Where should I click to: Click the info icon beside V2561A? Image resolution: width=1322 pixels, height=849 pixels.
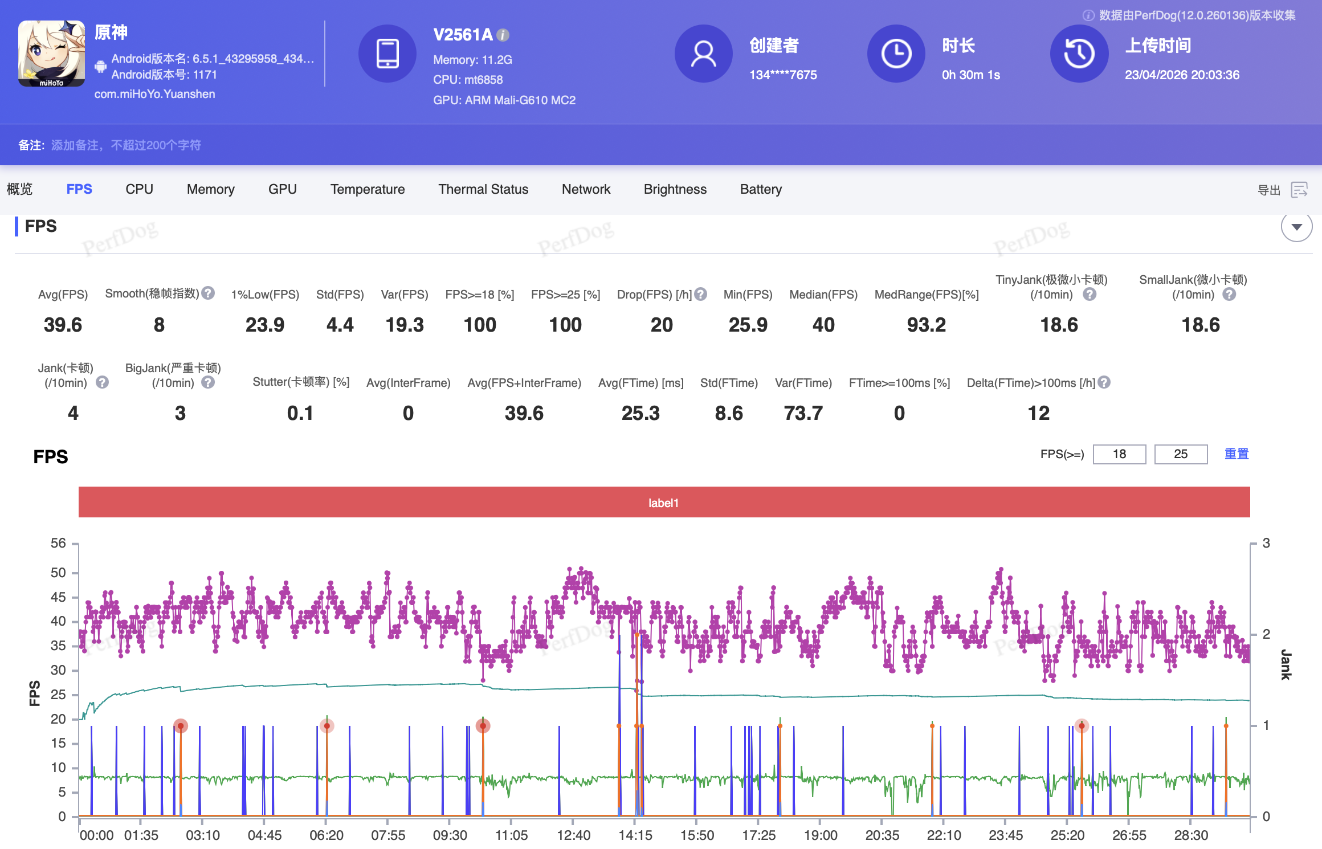click(504, 35)
